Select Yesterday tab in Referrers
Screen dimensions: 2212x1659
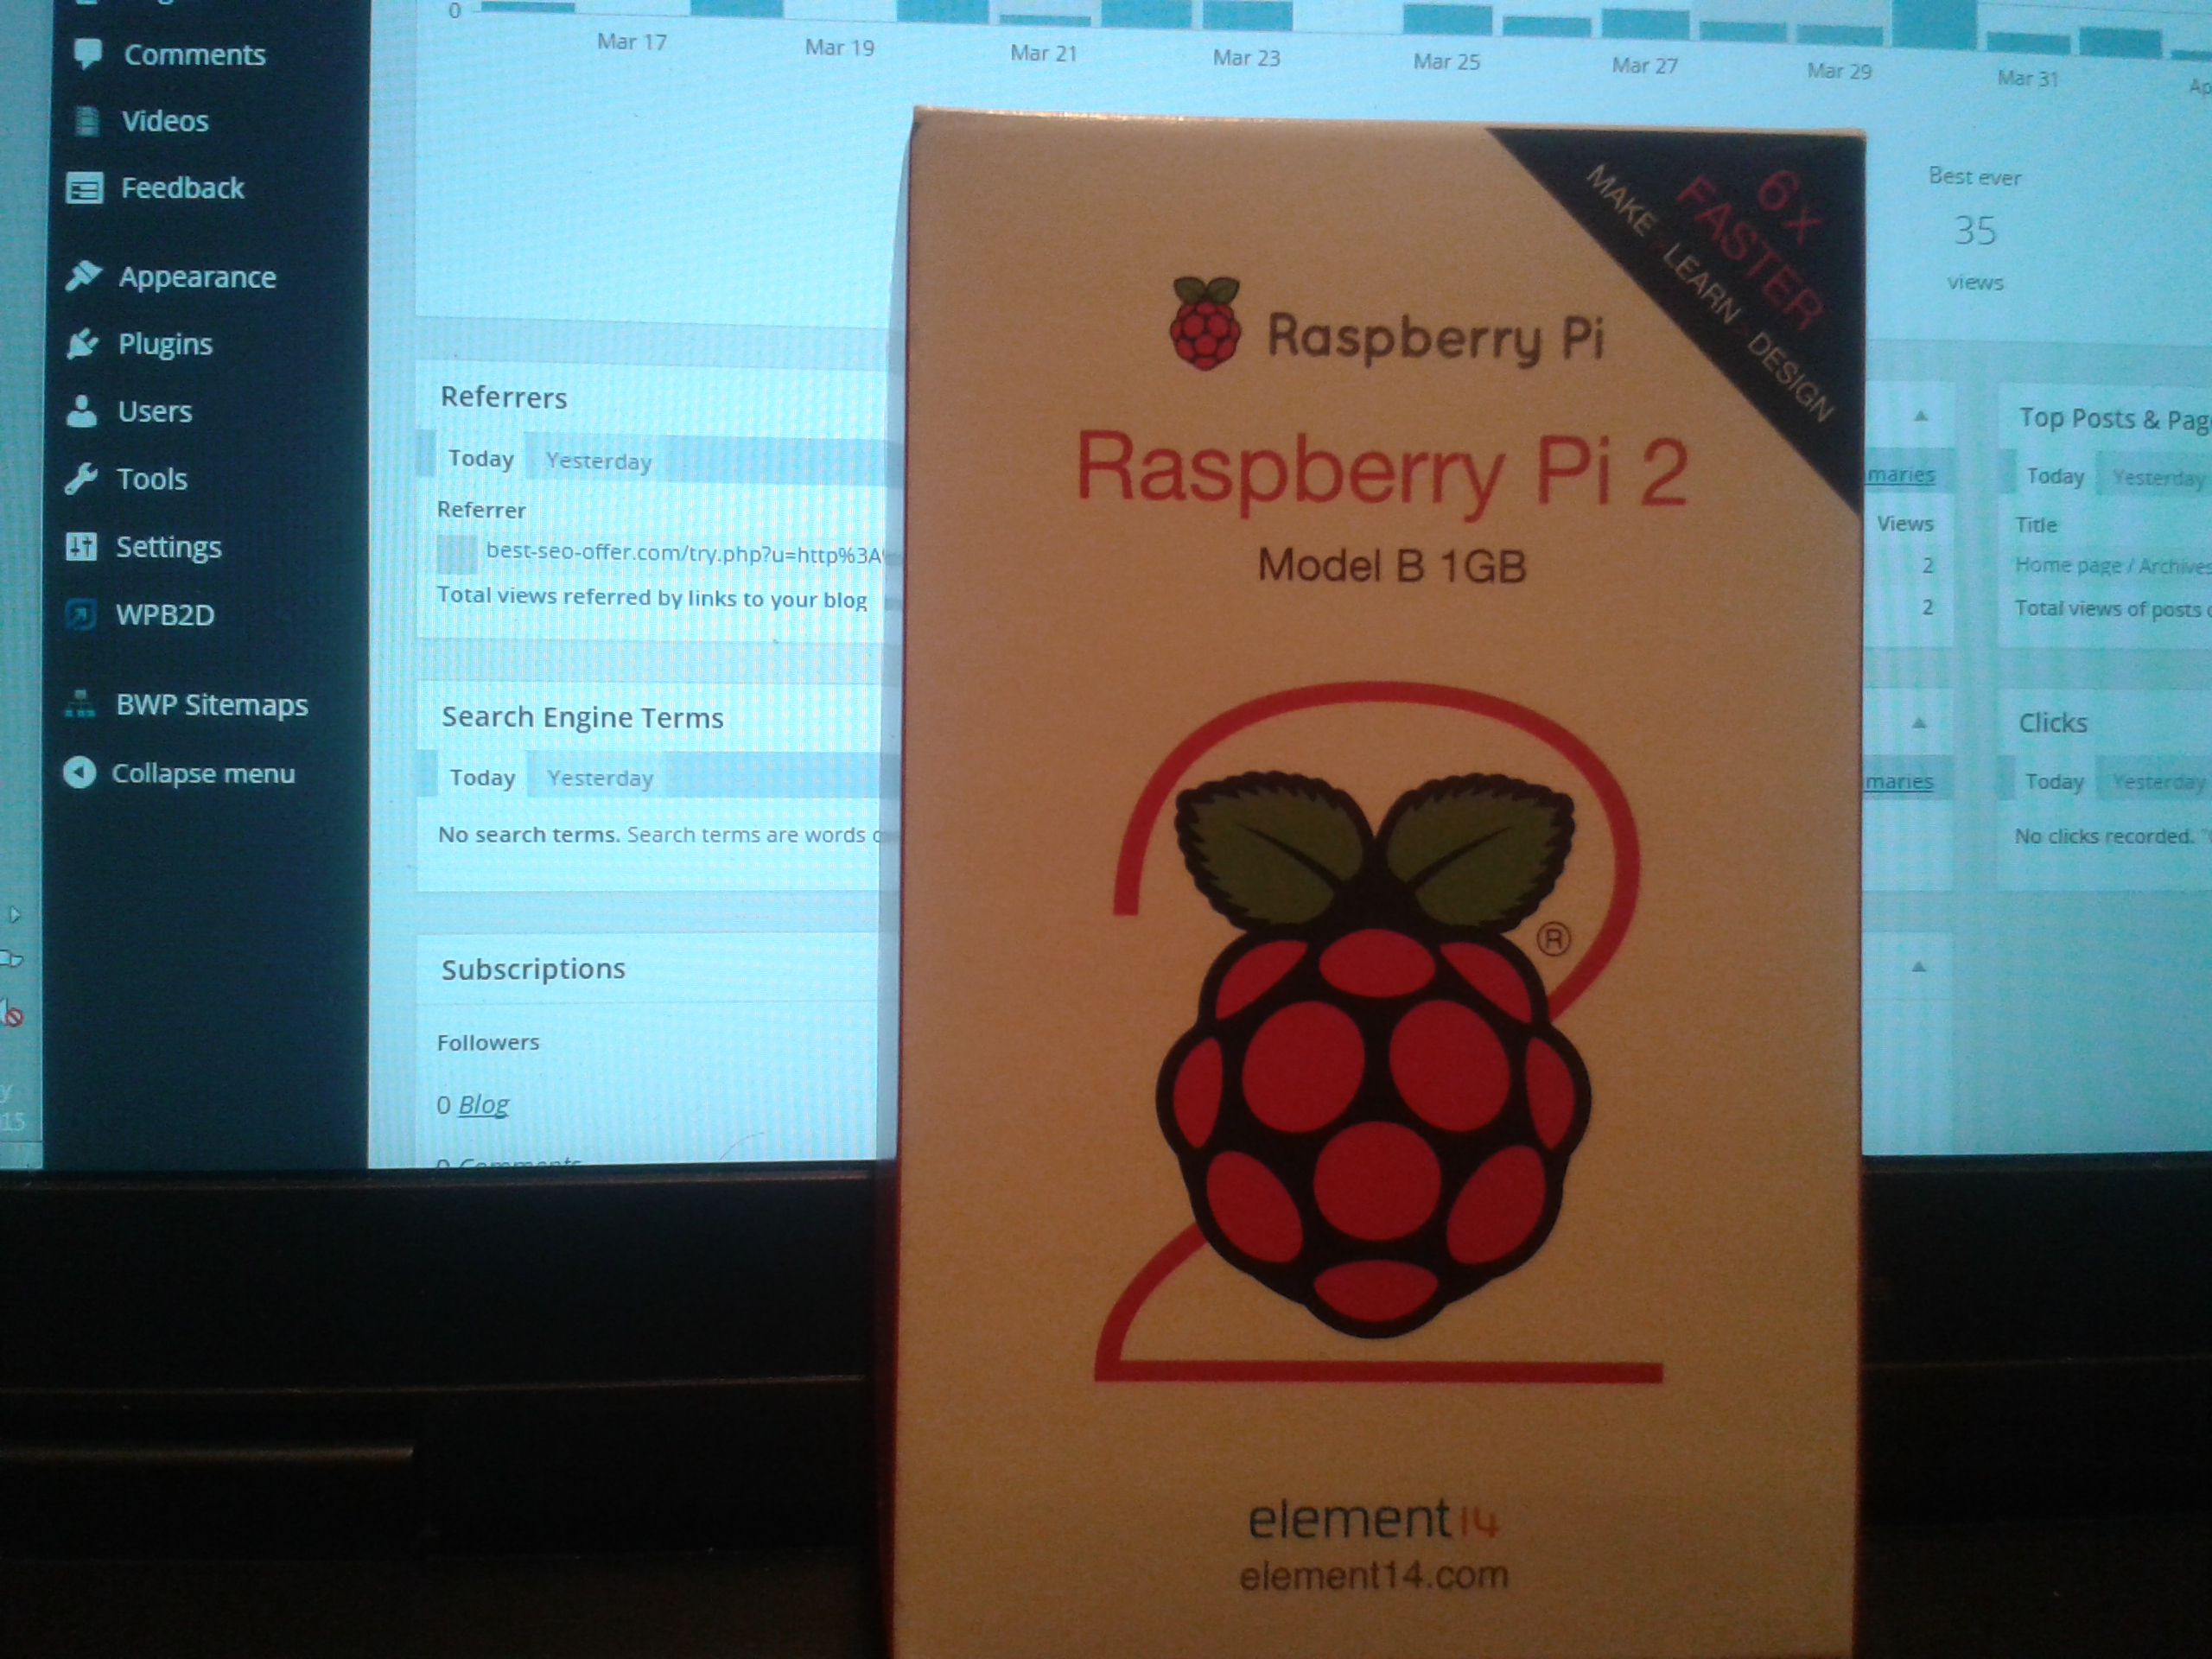click(x=598, y=461)
